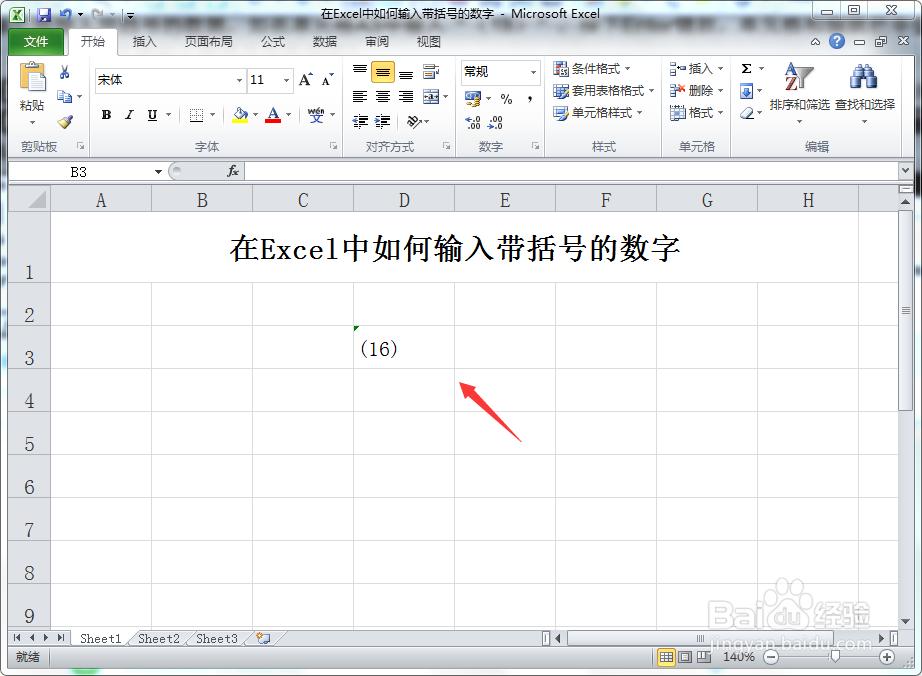Click the insert function fx icon
This screenshot has height=676, width=922.
tap(233, 171)
